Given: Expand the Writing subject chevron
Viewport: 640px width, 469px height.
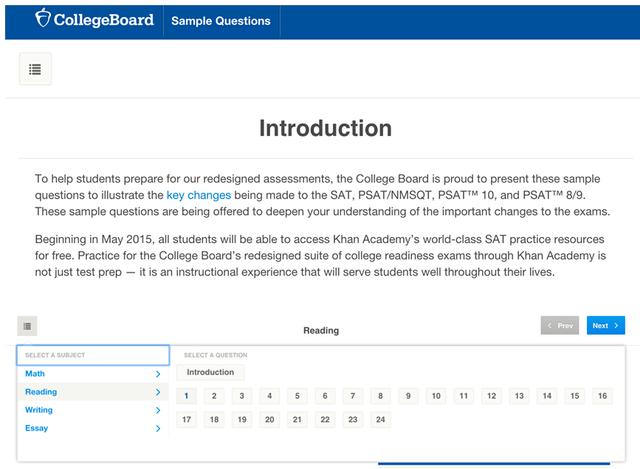Looking at the screenshot, I should click(x=158, y=410).
